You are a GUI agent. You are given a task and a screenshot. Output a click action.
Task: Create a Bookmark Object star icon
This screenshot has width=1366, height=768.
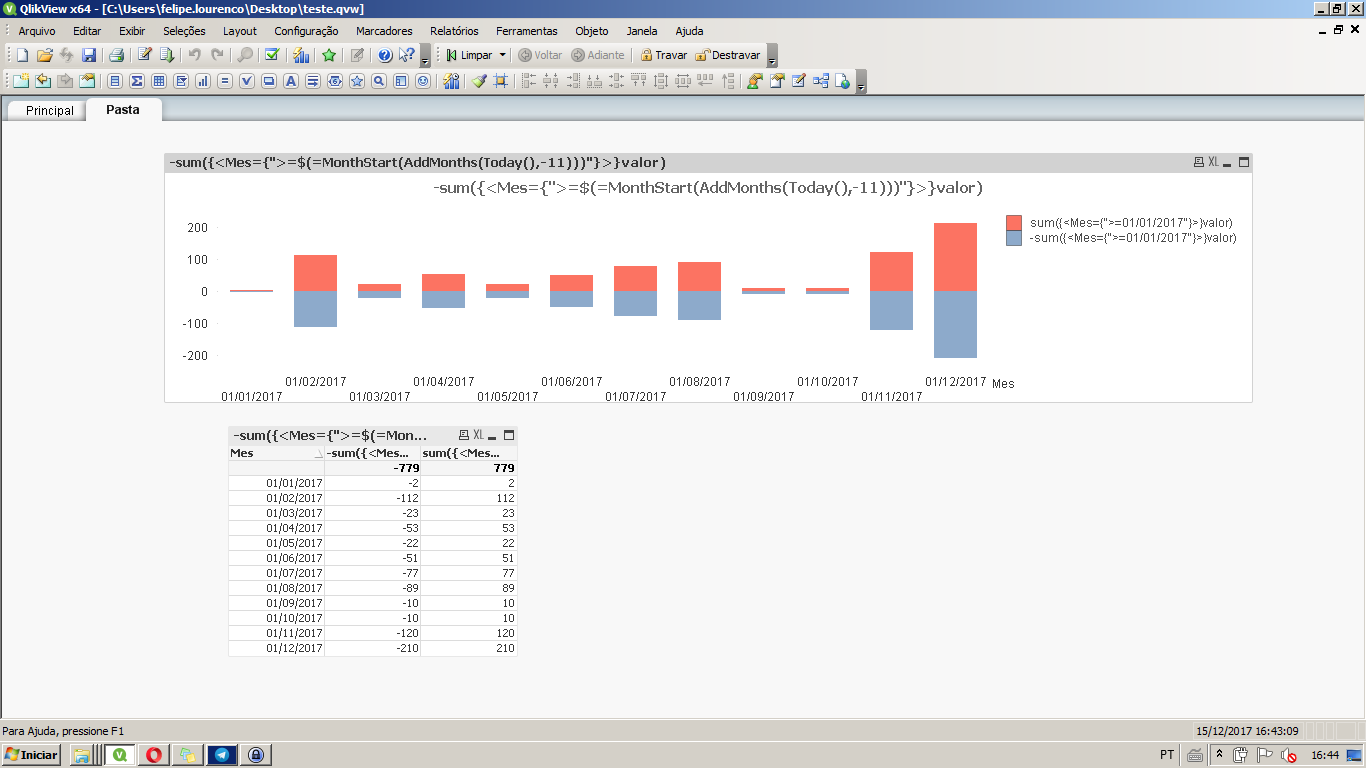click(x=357, y=81)
